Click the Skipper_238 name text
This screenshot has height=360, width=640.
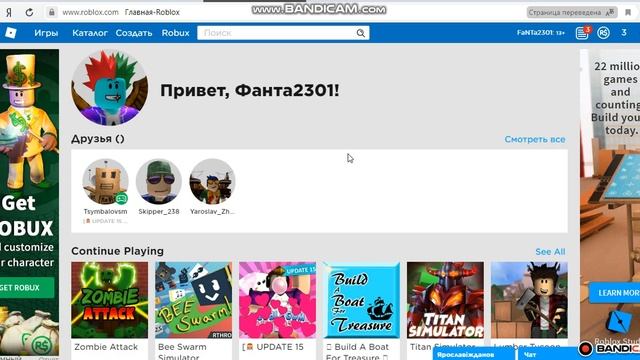(159, 211)
